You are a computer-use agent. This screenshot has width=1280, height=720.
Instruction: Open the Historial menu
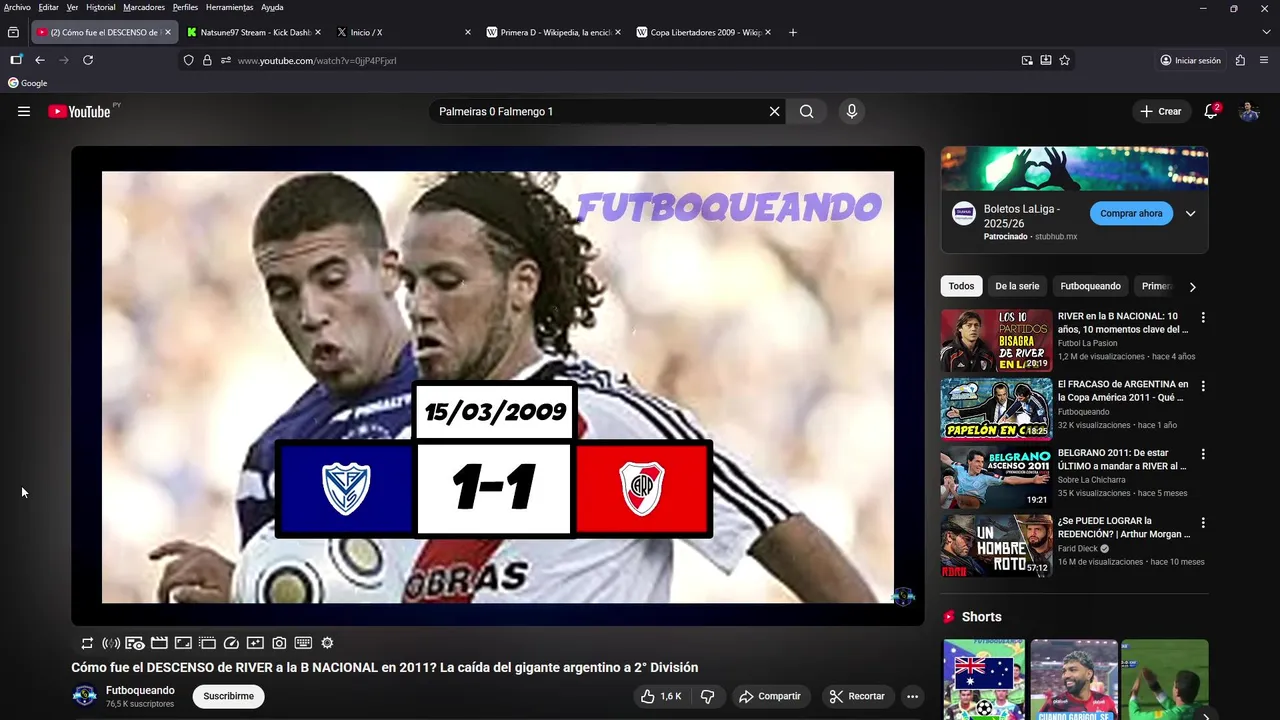[x=100, y=7]
